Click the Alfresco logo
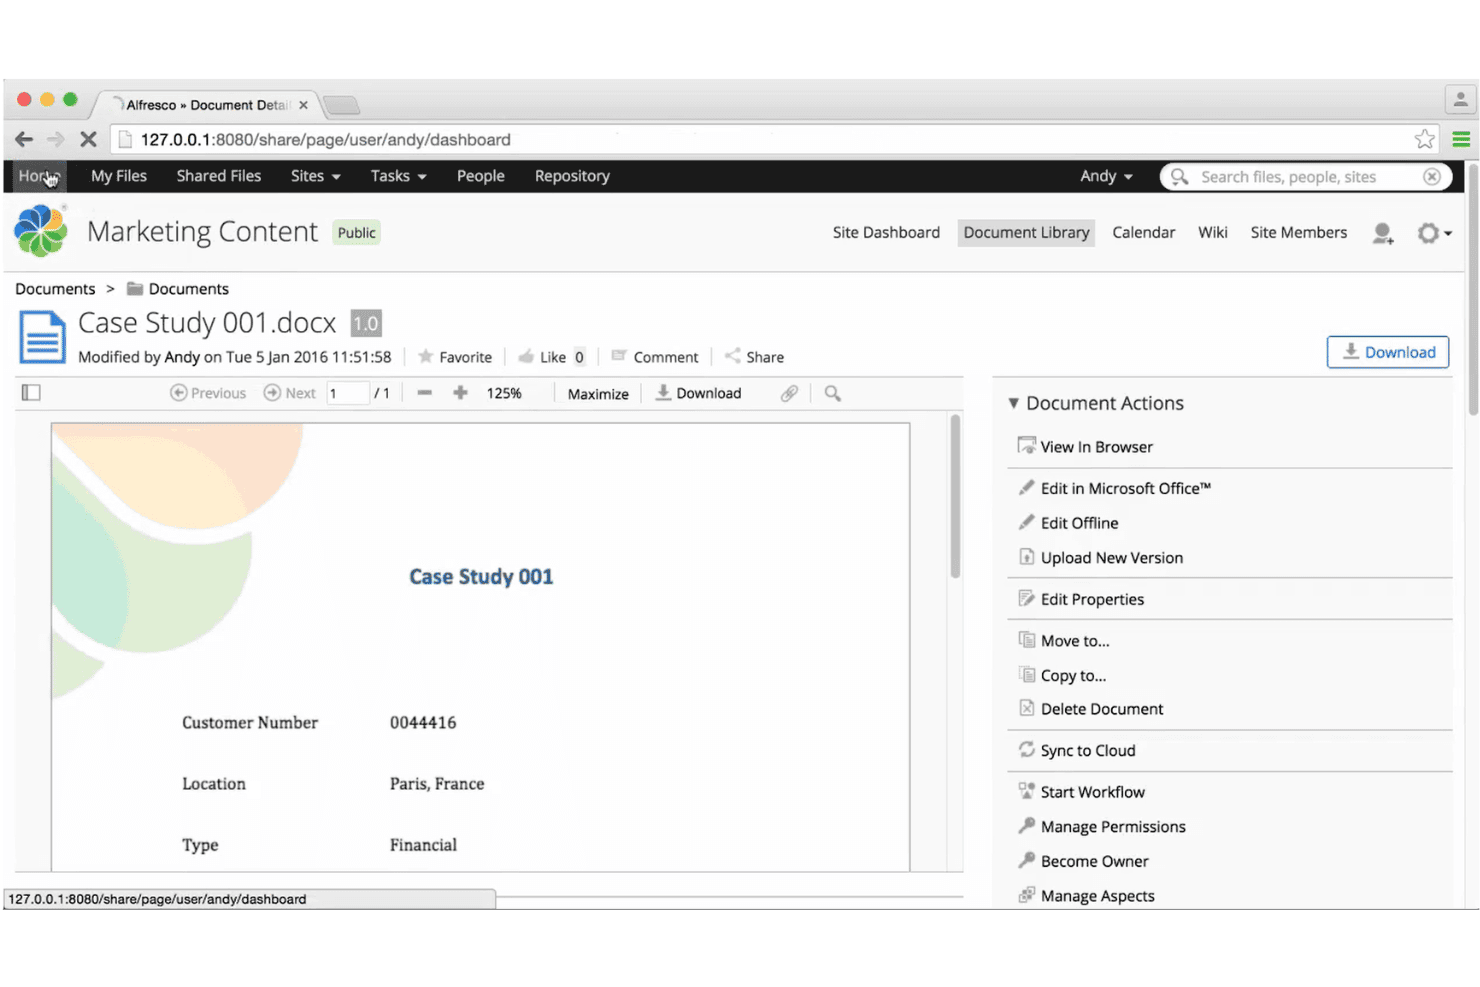 click(x=41, y=230)
